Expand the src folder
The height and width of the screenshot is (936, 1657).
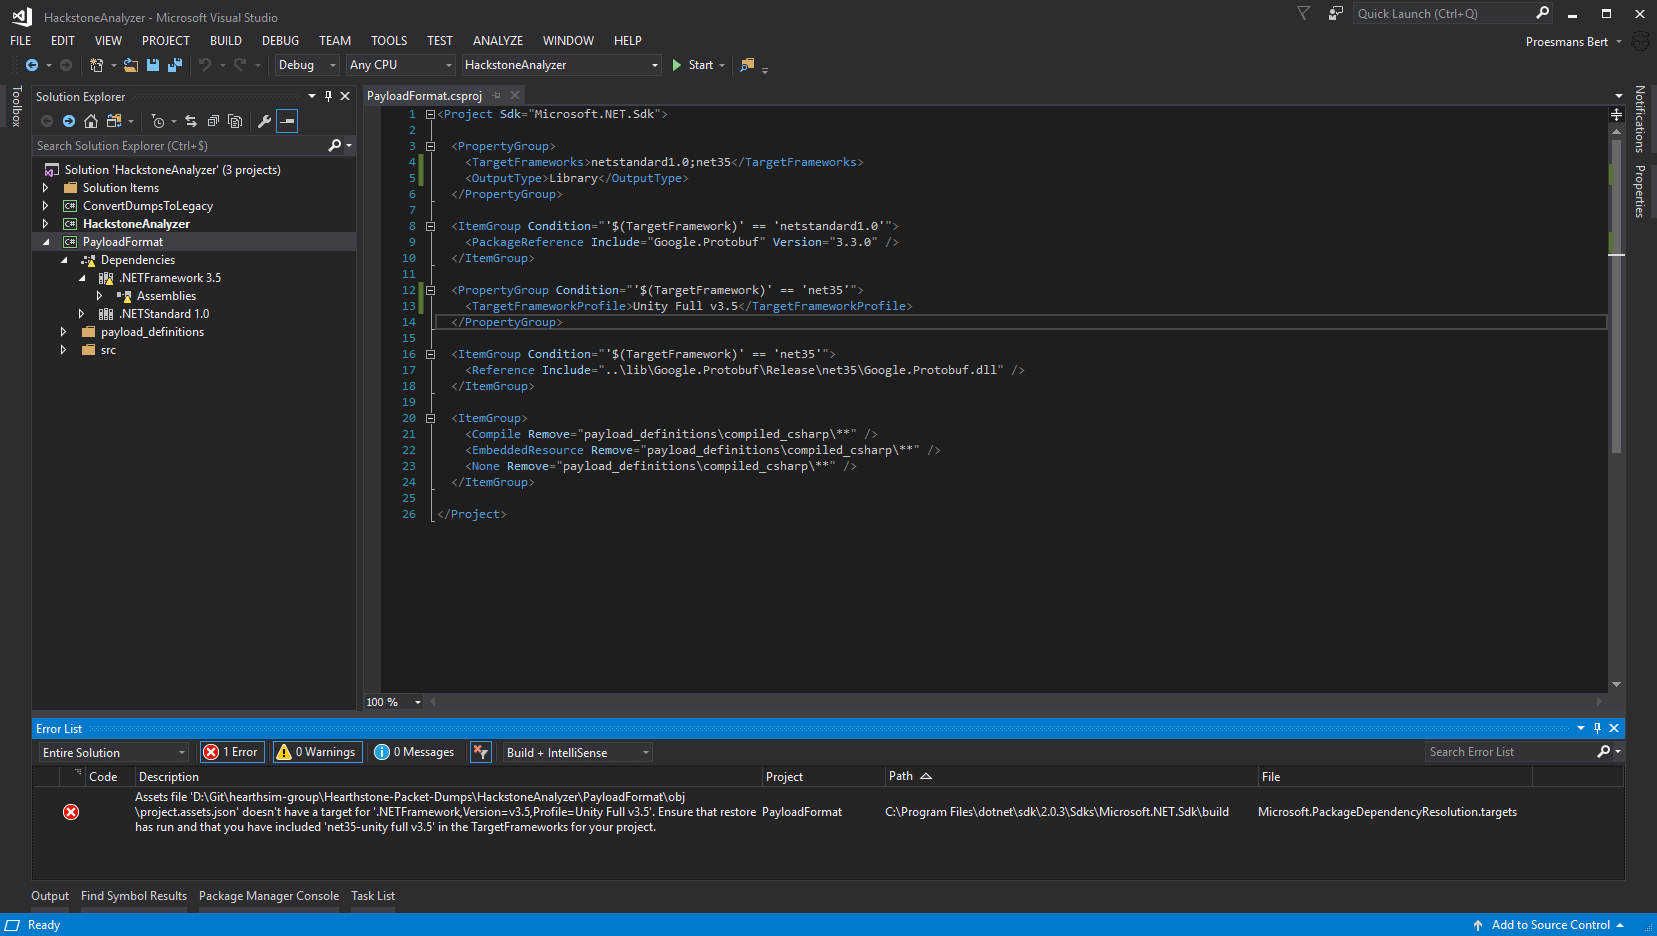[63, 349]
